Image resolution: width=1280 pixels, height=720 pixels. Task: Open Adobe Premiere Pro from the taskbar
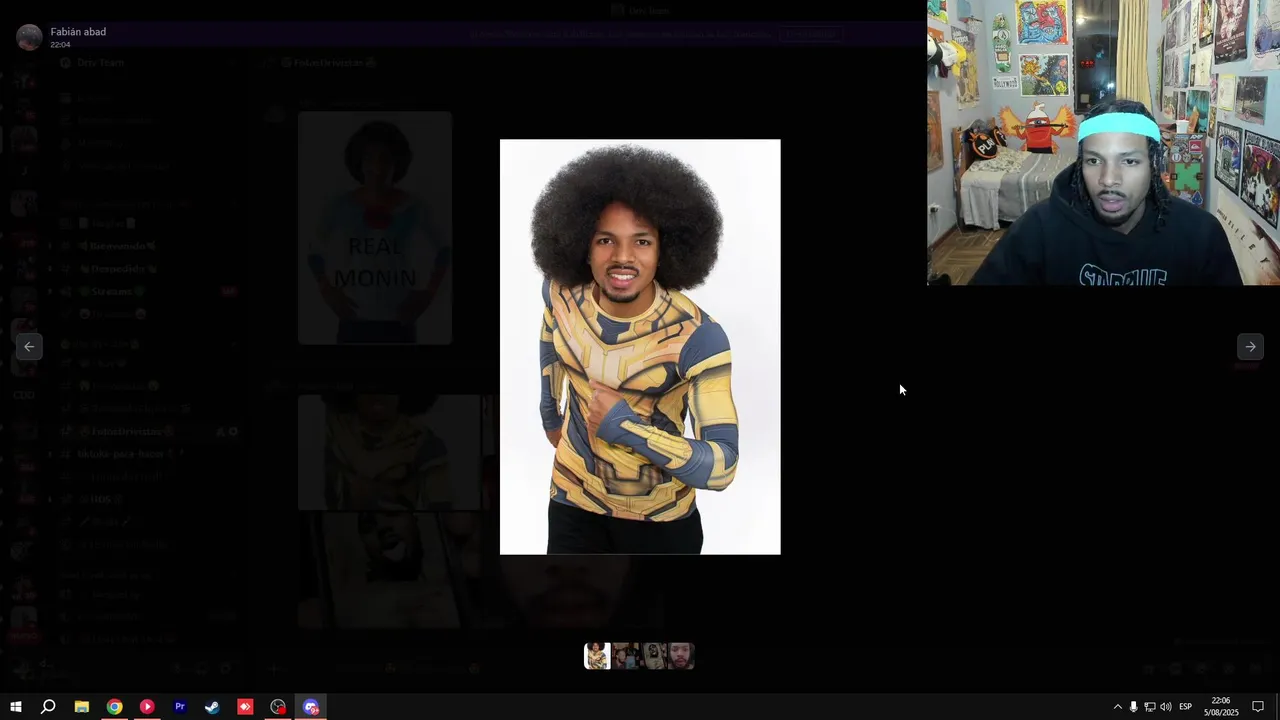pos(180,707)
